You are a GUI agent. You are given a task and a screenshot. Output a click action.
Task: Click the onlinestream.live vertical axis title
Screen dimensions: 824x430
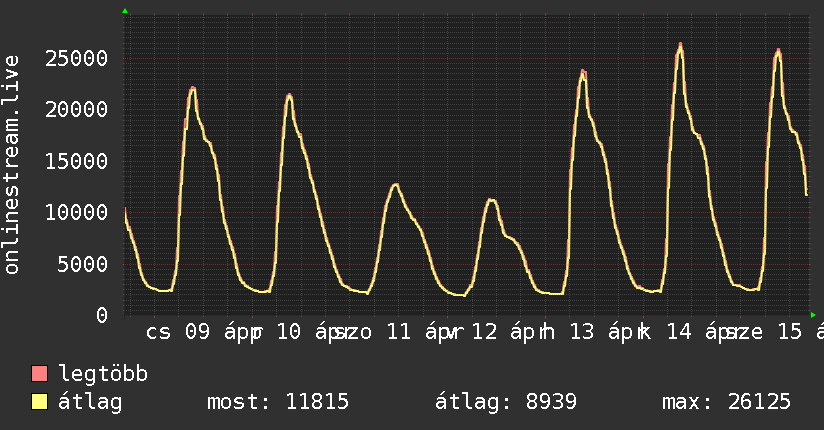tap(11, 165)
